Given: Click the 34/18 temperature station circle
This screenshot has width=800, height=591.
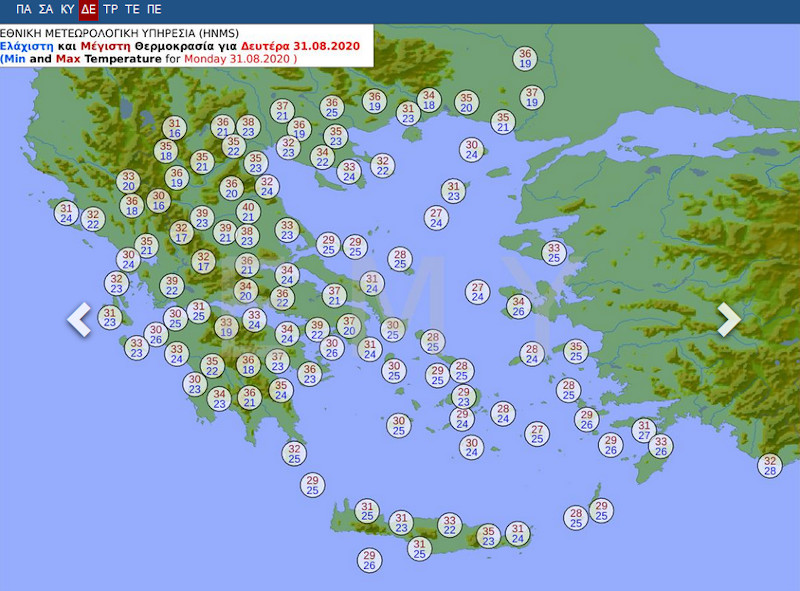Looking at the screenshot, I should [429, 100].
